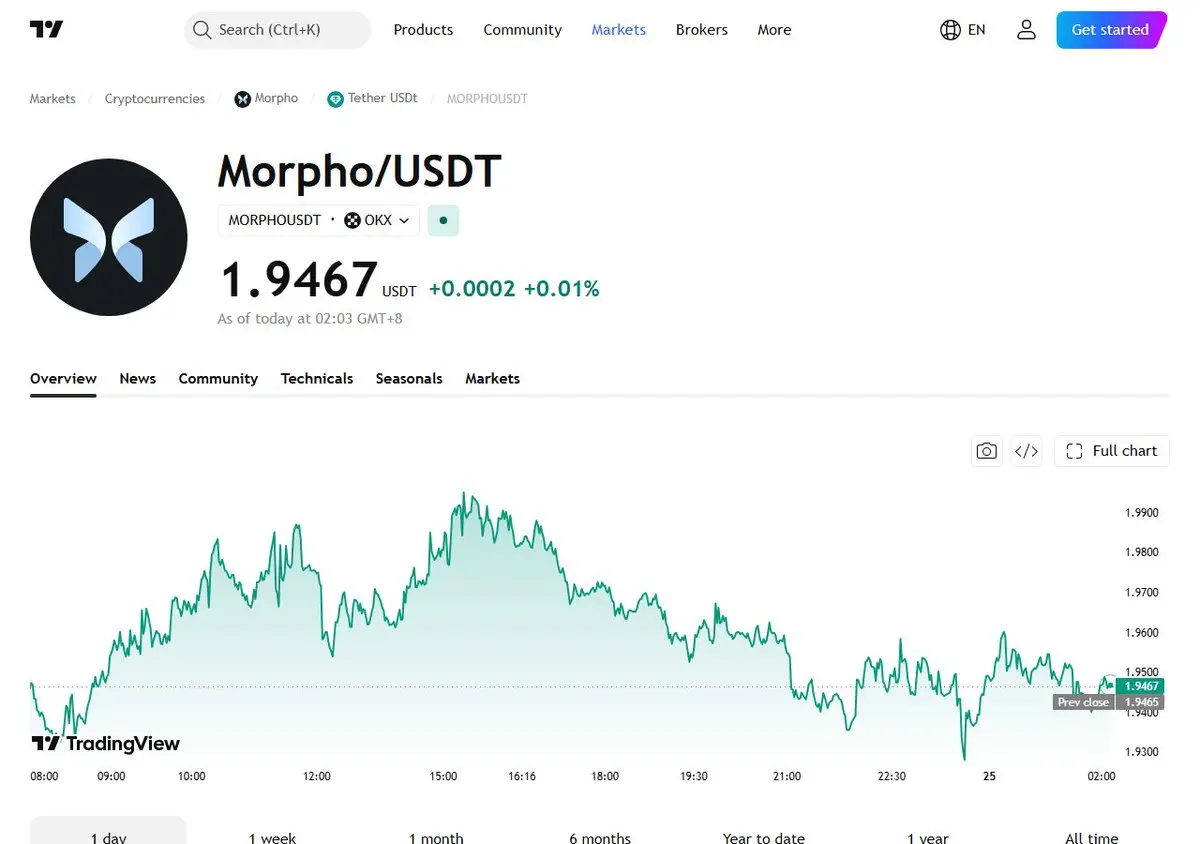1200x844 pixels.
Task: Open the embed code icon
Action: pyautogui.click(x=1026, y=451)
